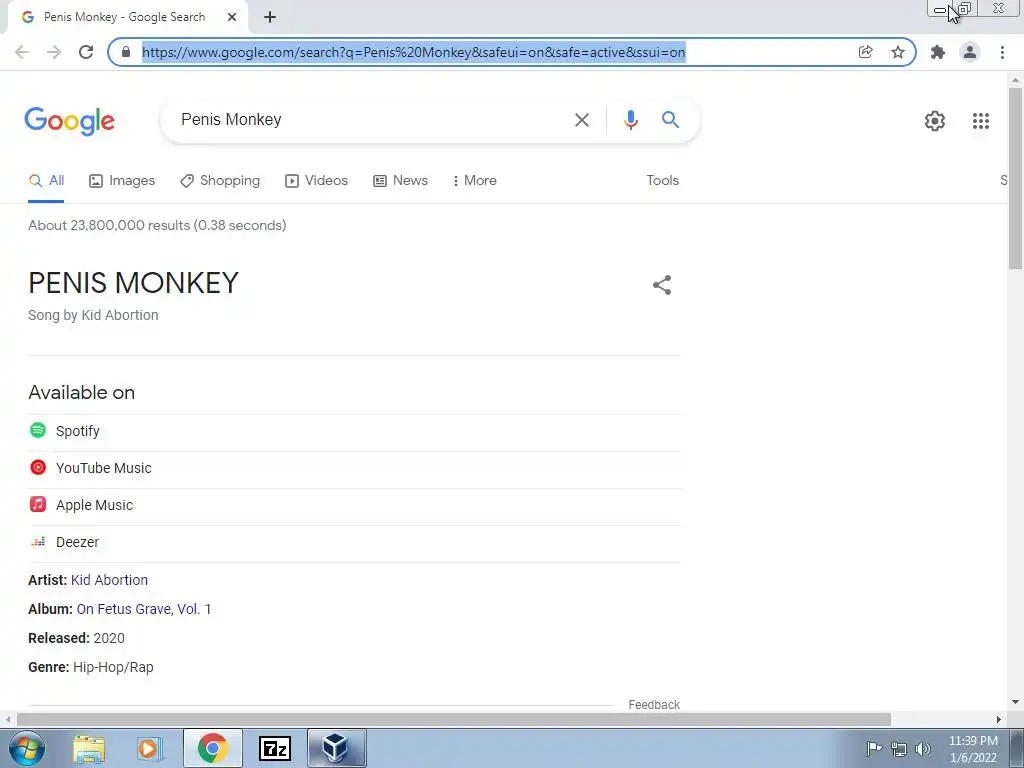Open the Google apps grid
1024x768 pixels.
tap(980, 121)
